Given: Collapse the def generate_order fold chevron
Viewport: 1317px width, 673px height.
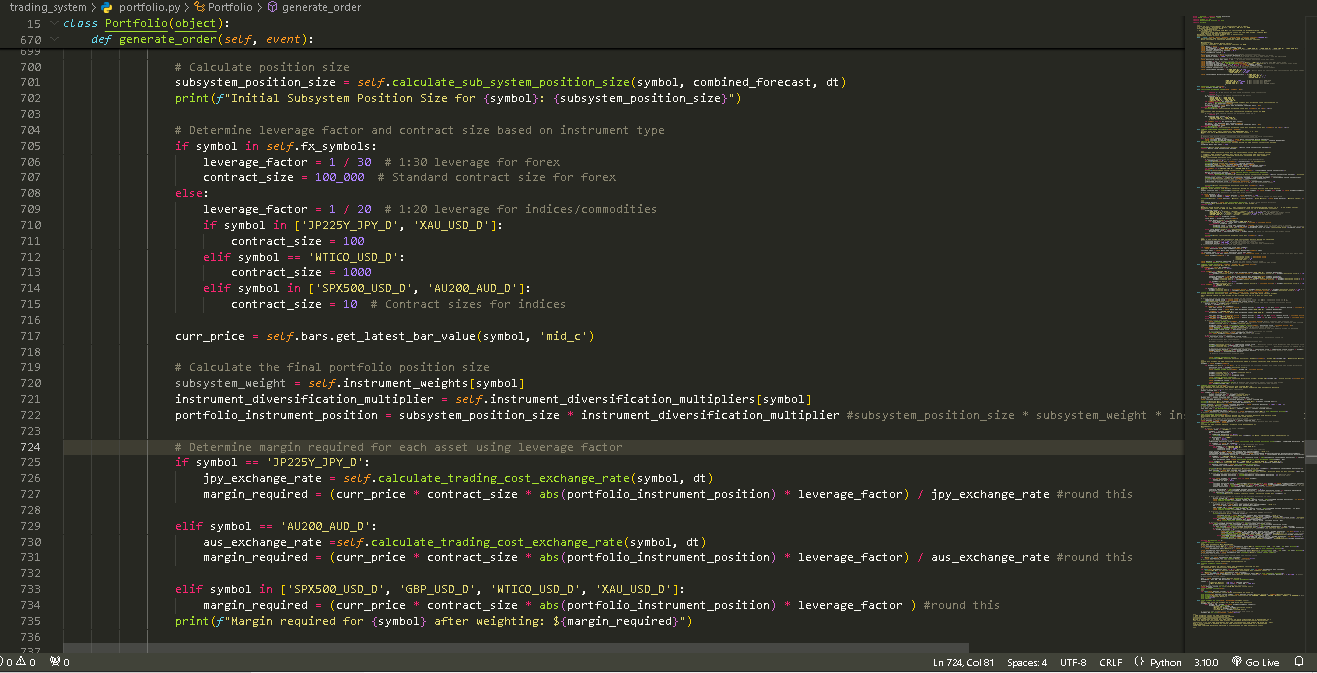Looking at the screenshot, I should point(53,39).
